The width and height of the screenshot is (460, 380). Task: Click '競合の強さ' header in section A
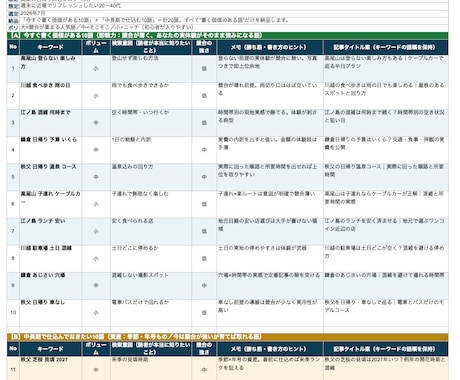coord(204,47)
